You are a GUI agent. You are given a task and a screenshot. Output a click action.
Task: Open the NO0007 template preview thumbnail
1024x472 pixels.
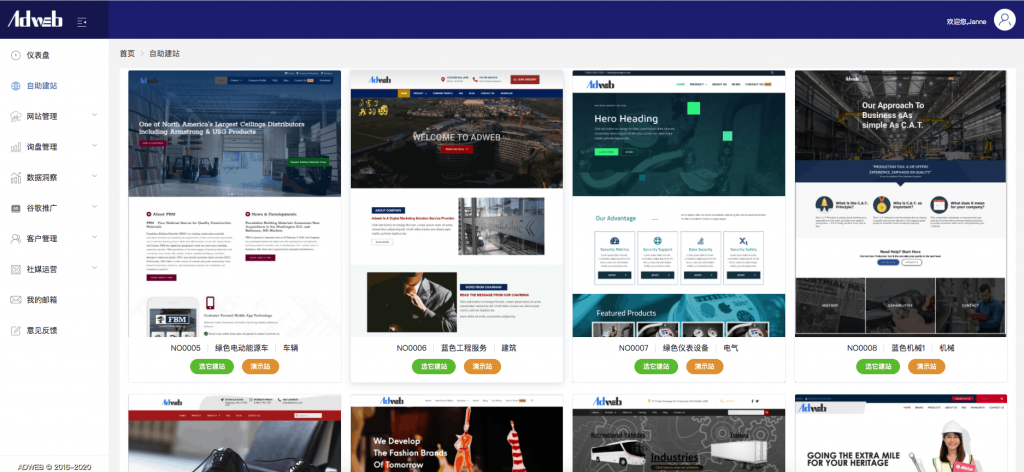(x=678, y=203)
